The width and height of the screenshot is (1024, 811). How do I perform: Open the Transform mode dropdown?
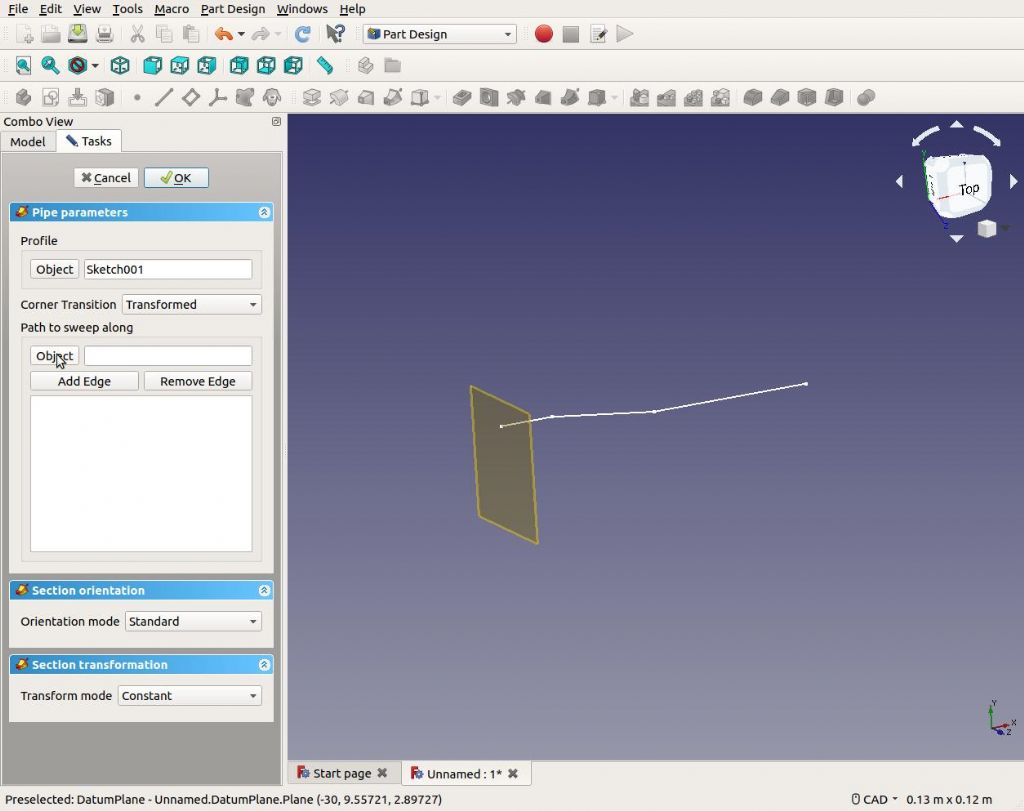[x=190, y=696]
